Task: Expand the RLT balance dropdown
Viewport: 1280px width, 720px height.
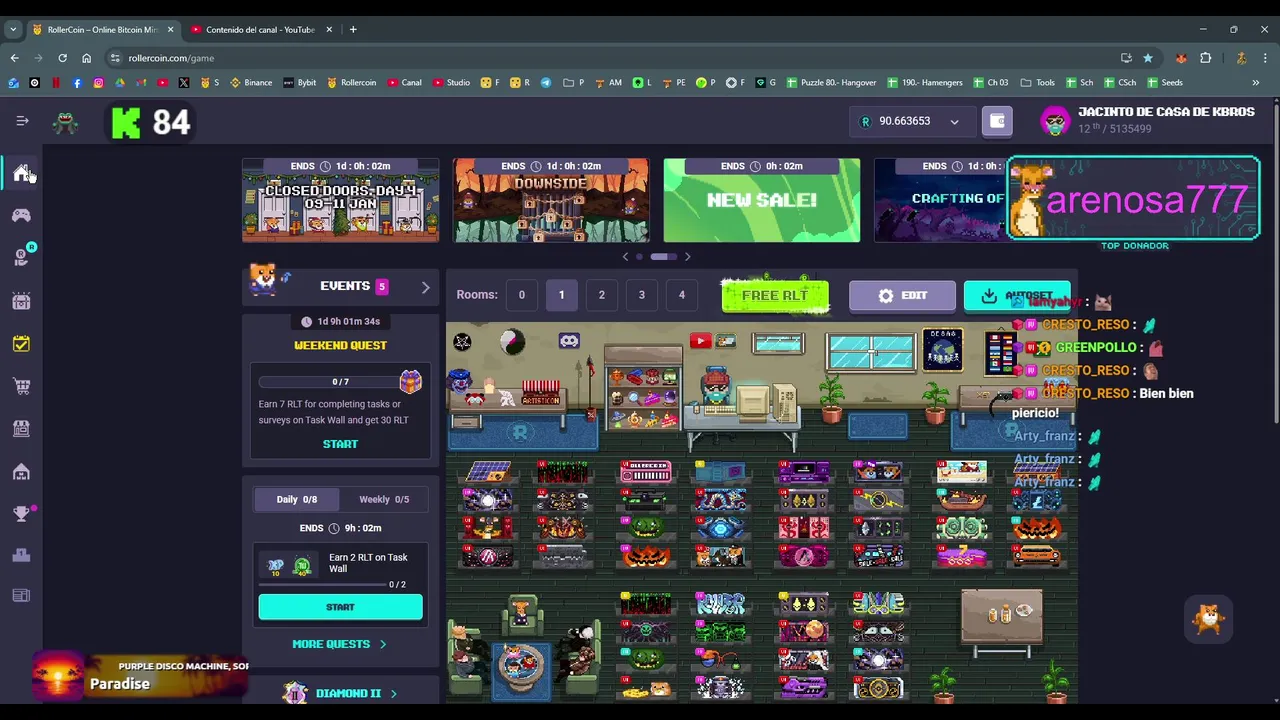Action: [x=954, y=122]
